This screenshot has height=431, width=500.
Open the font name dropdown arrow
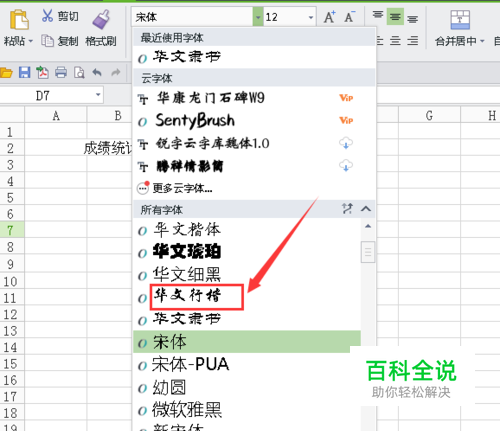coord(258,17)
